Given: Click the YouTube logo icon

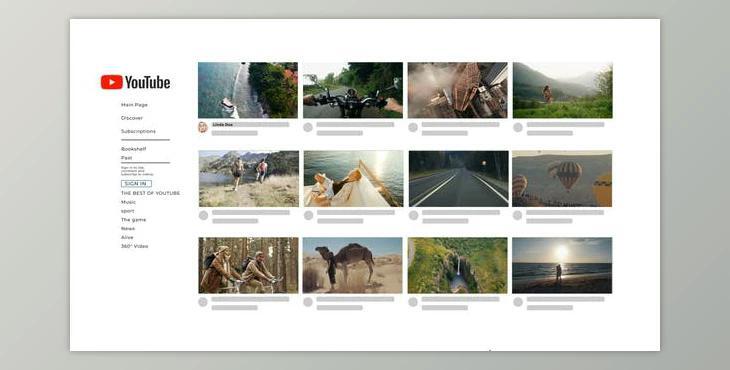Looking at the screenshot, I should pyautogui.click(x=112, y=82).
